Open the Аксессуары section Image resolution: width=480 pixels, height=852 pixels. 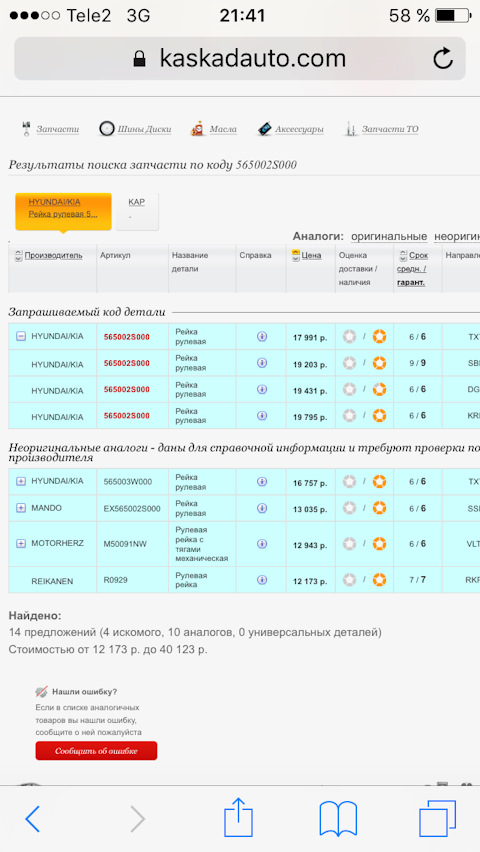(299, 129)
